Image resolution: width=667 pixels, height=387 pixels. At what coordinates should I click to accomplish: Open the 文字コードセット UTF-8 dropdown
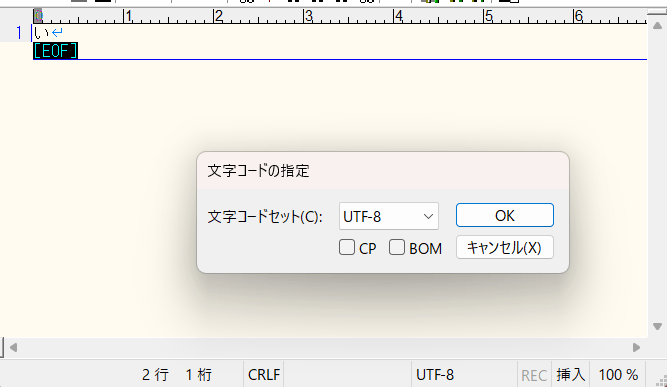click(388, 216)
